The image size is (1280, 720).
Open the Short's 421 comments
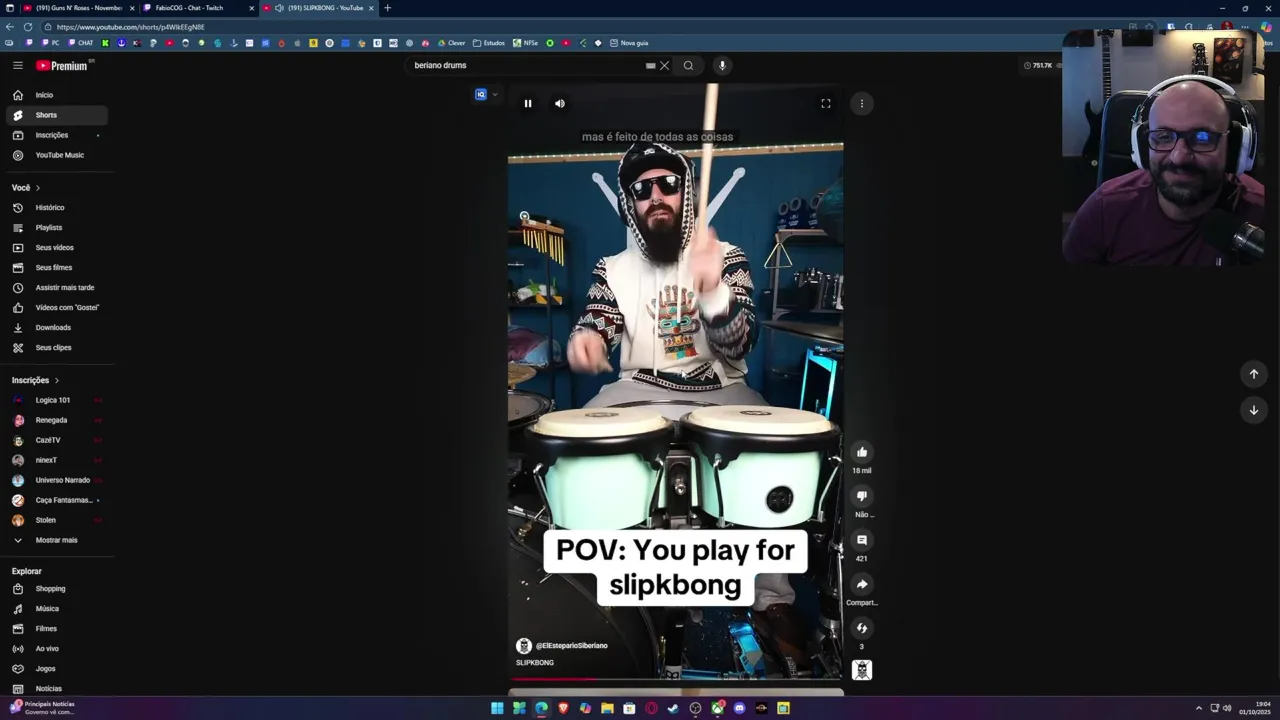click(x=862, y=540)
